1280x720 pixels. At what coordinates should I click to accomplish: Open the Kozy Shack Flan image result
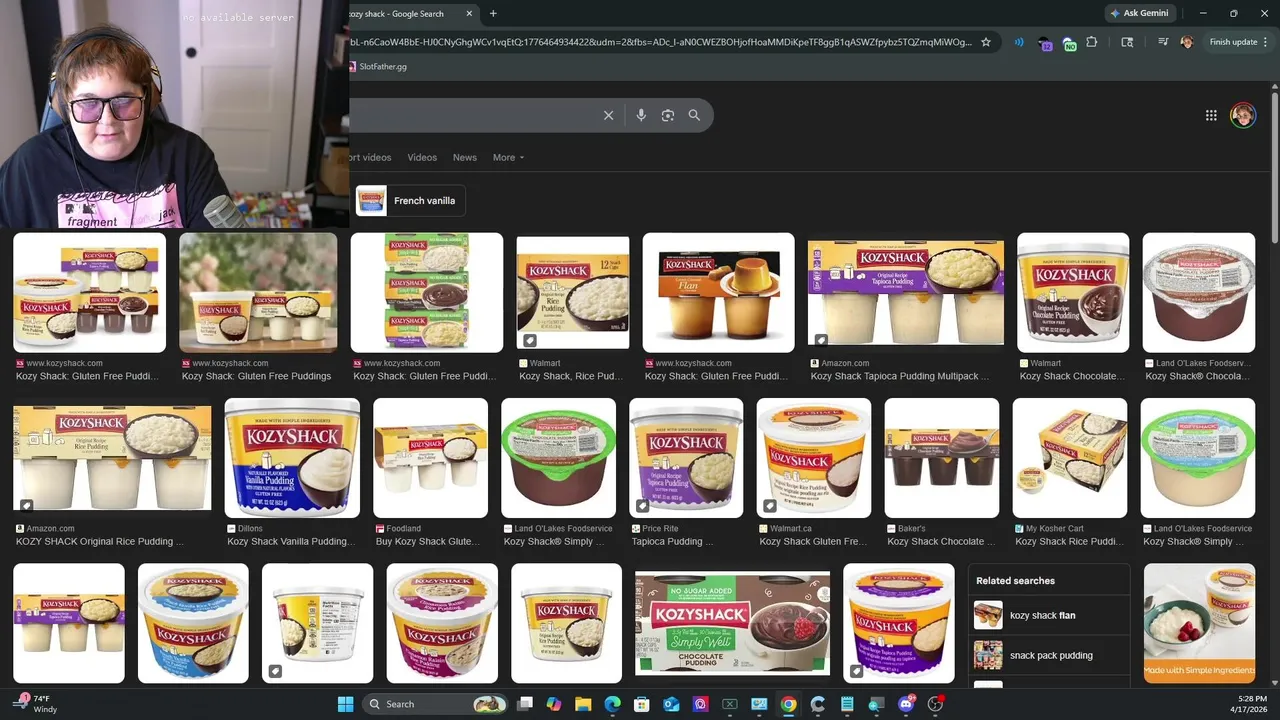tap(718, 293)
